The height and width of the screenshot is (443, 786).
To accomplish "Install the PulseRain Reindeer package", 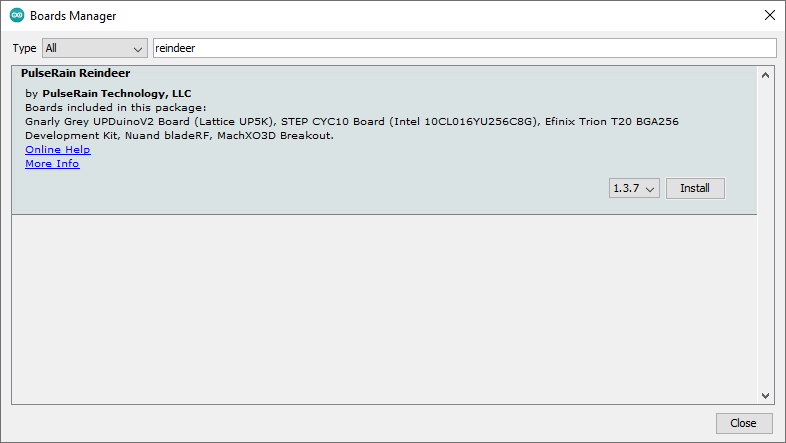I will [695, 188].
